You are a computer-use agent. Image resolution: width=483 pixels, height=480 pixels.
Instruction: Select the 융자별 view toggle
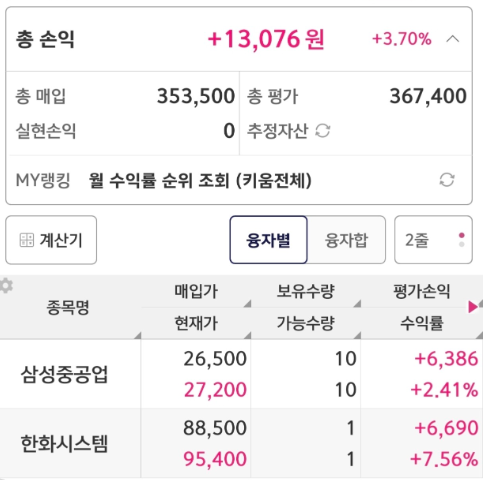[268, 240]
